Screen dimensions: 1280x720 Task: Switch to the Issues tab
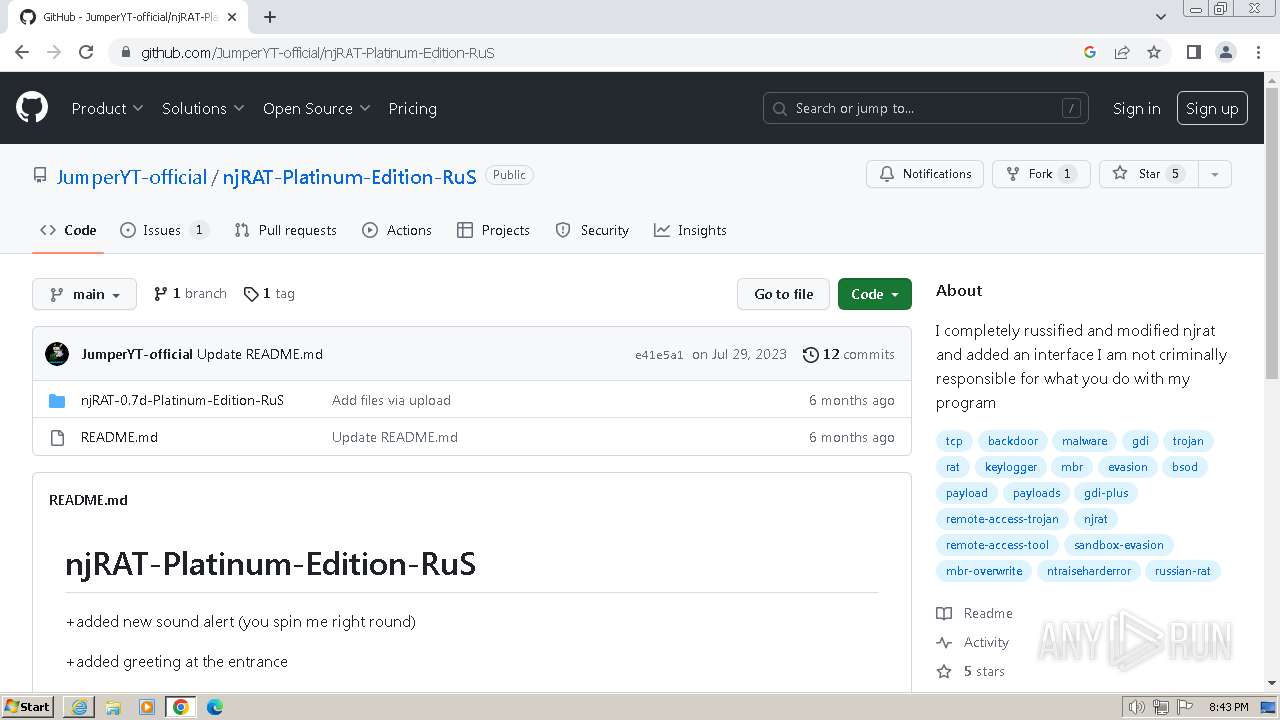tap(164, 230)
